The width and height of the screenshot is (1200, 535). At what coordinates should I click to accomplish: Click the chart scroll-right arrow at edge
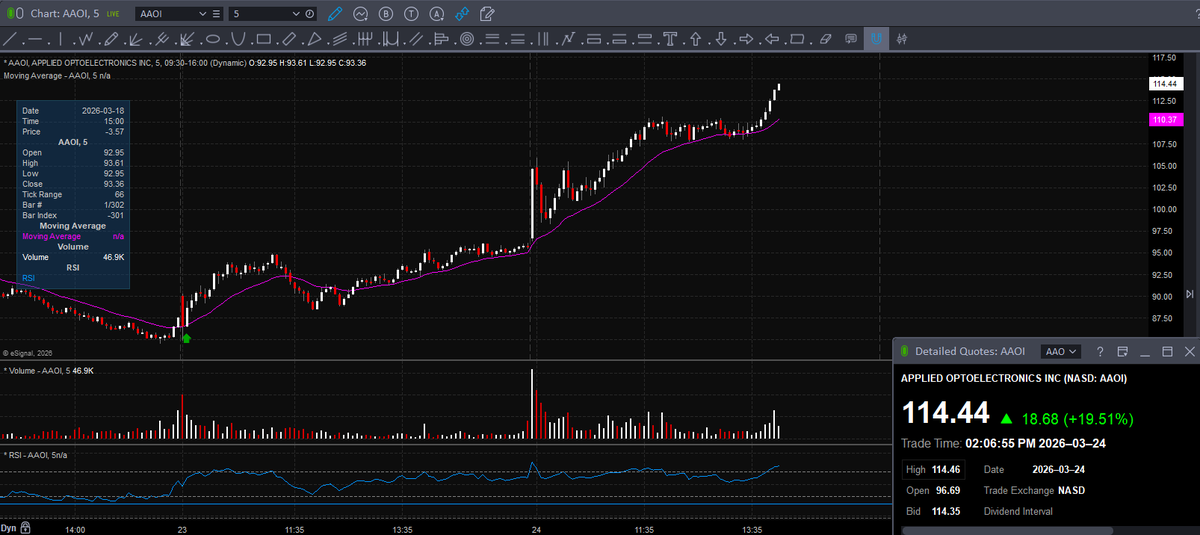point(1189,294)
